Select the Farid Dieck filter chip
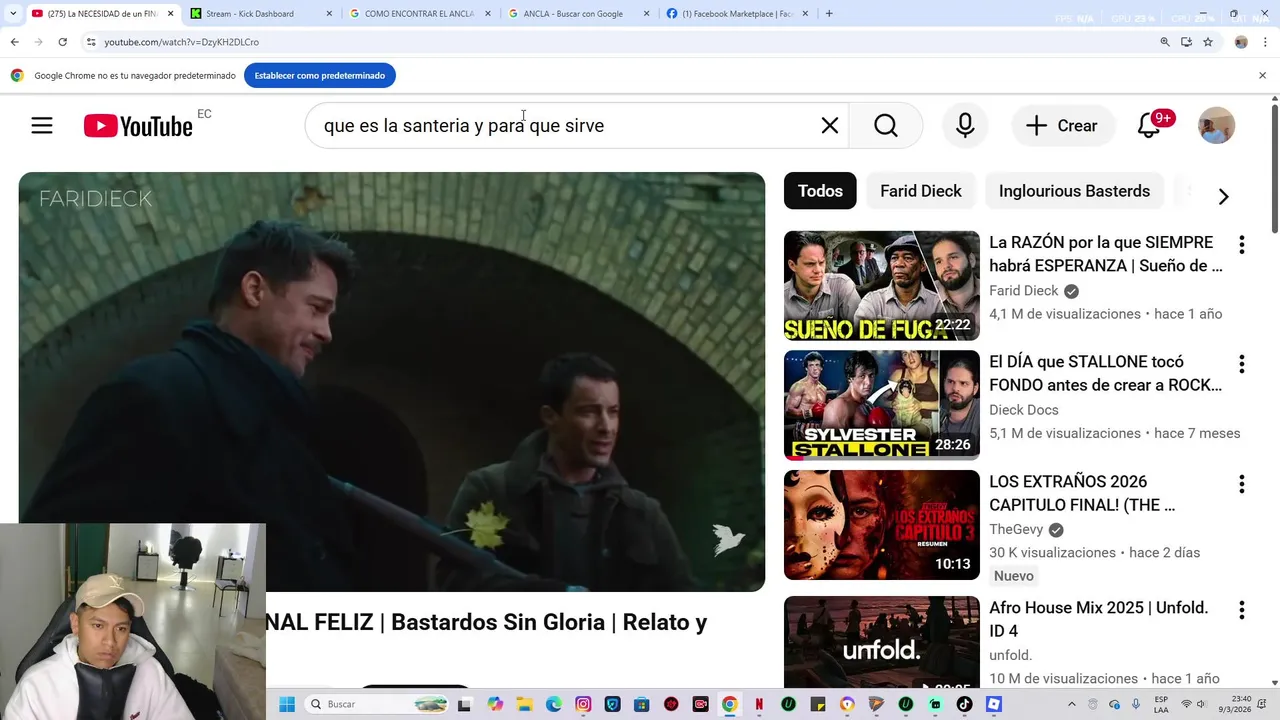The image size is (1280, 720). tap(920, 191)
